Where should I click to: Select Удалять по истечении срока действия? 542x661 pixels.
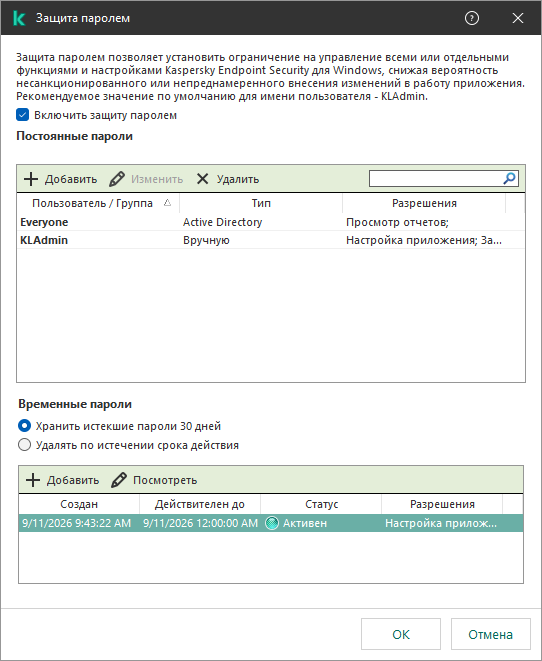(24, 445)
